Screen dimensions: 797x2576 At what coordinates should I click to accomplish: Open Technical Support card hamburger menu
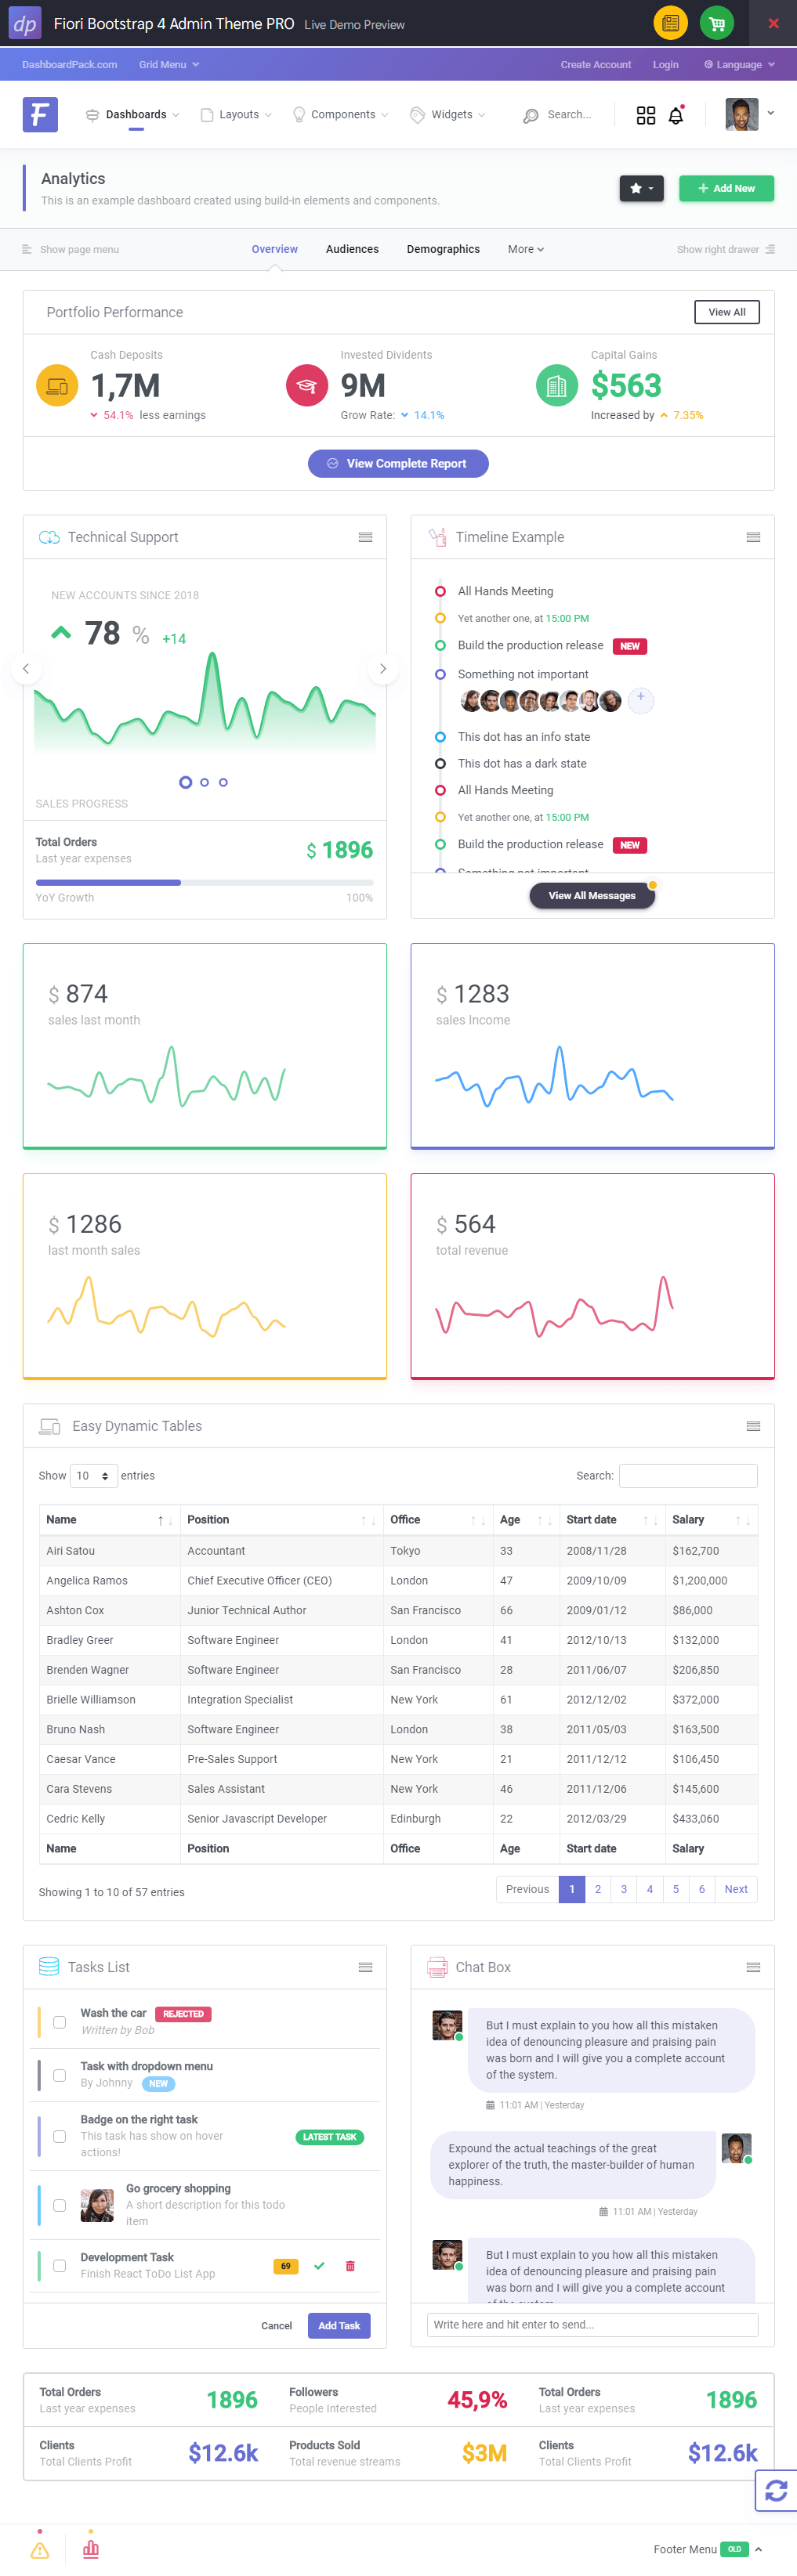365,537
